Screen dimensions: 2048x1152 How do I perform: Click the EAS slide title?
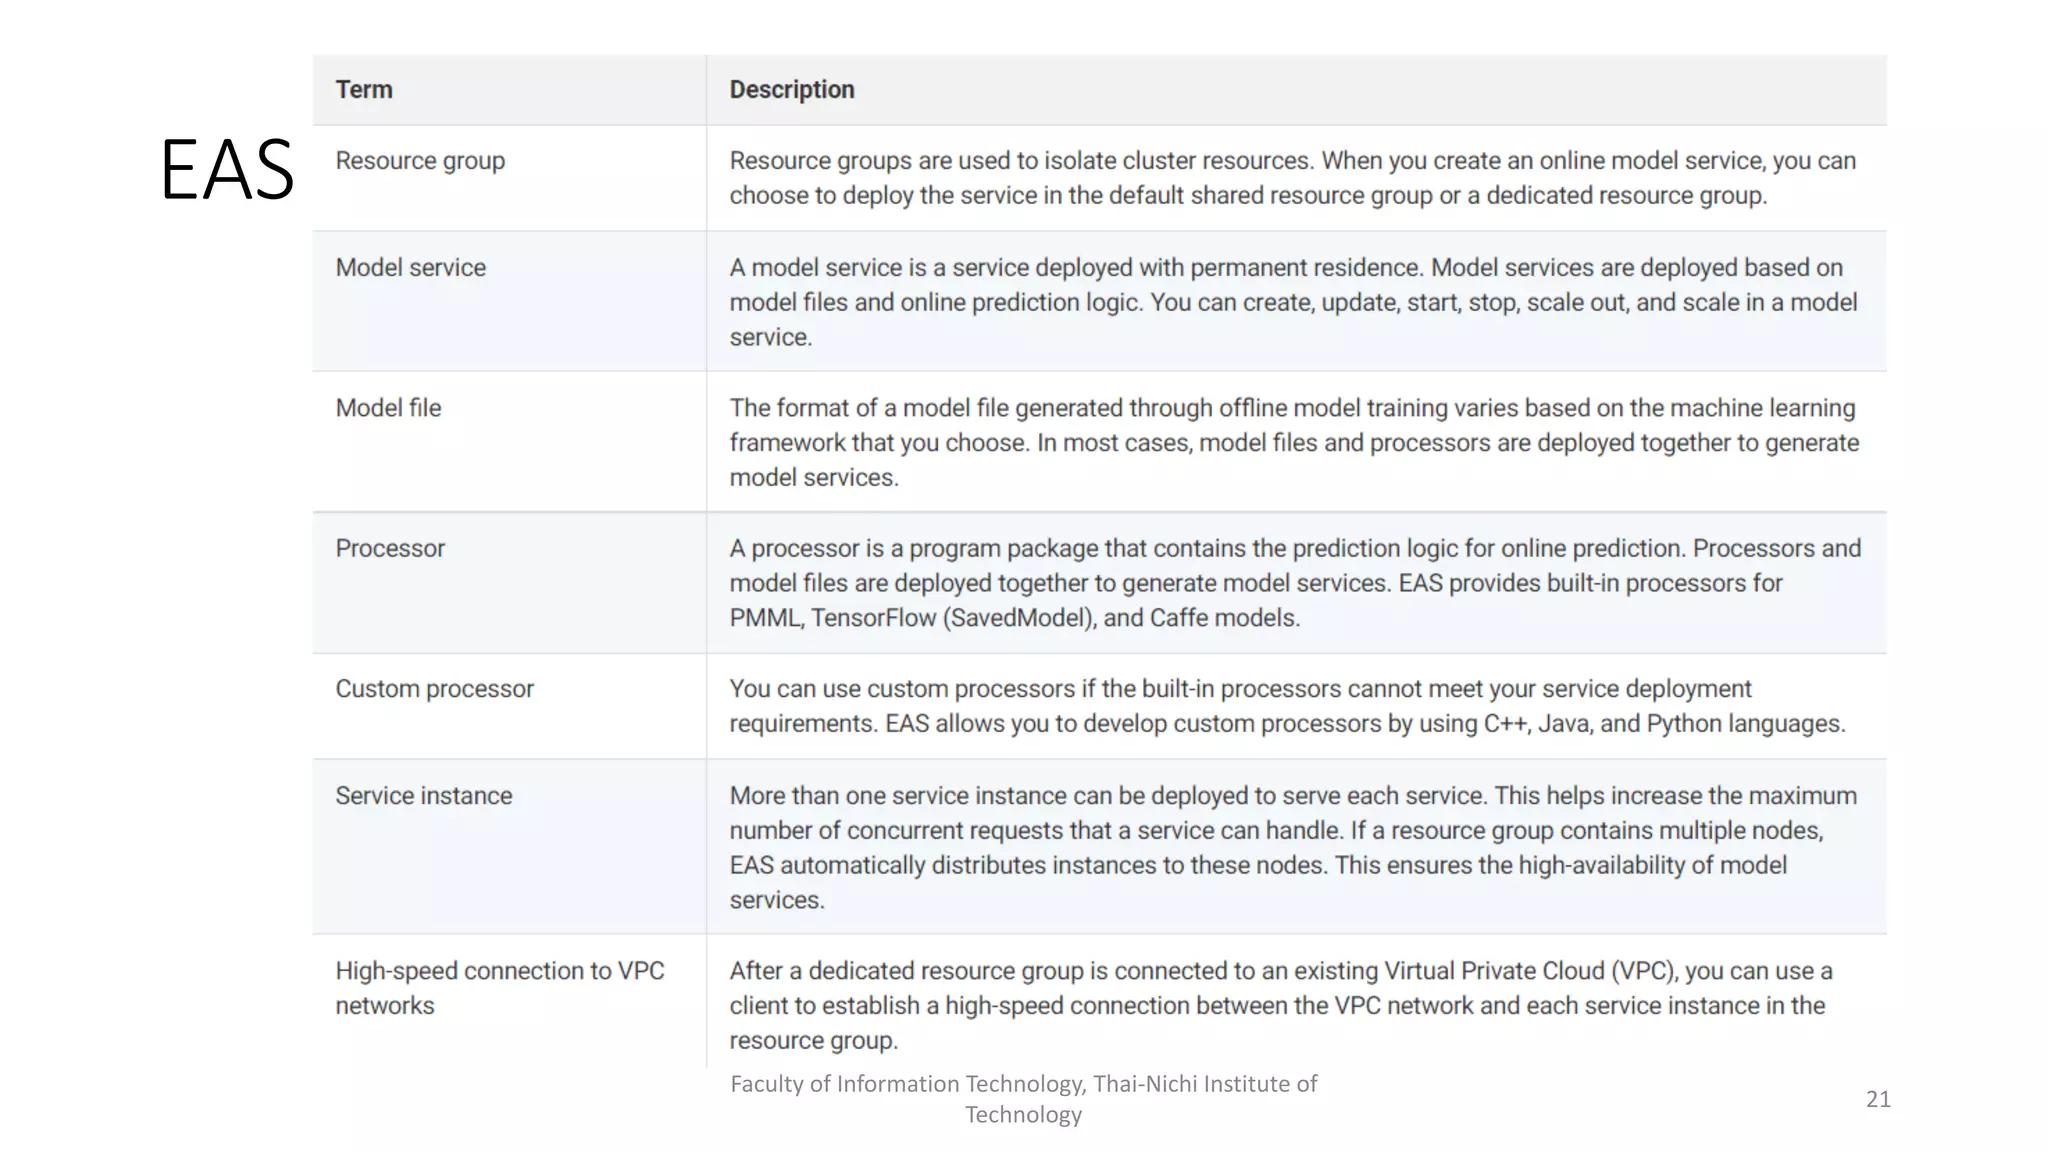point(227,170)
